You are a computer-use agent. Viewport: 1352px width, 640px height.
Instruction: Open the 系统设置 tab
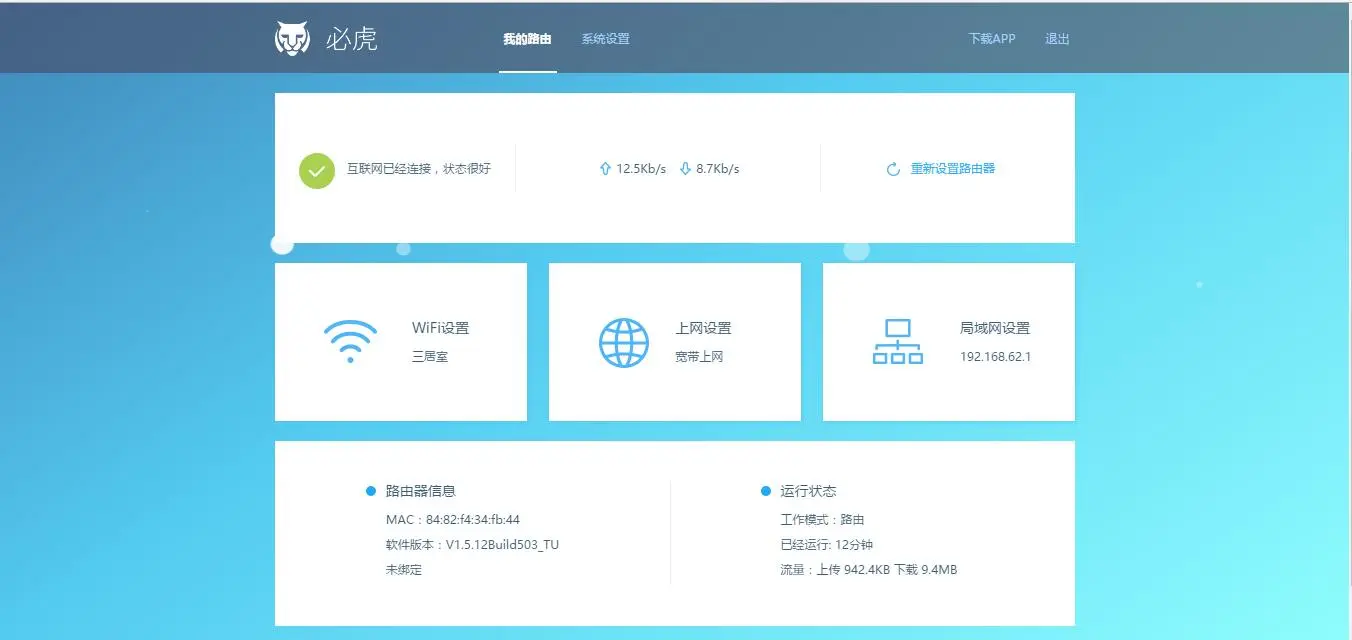(x=605, y=39)
